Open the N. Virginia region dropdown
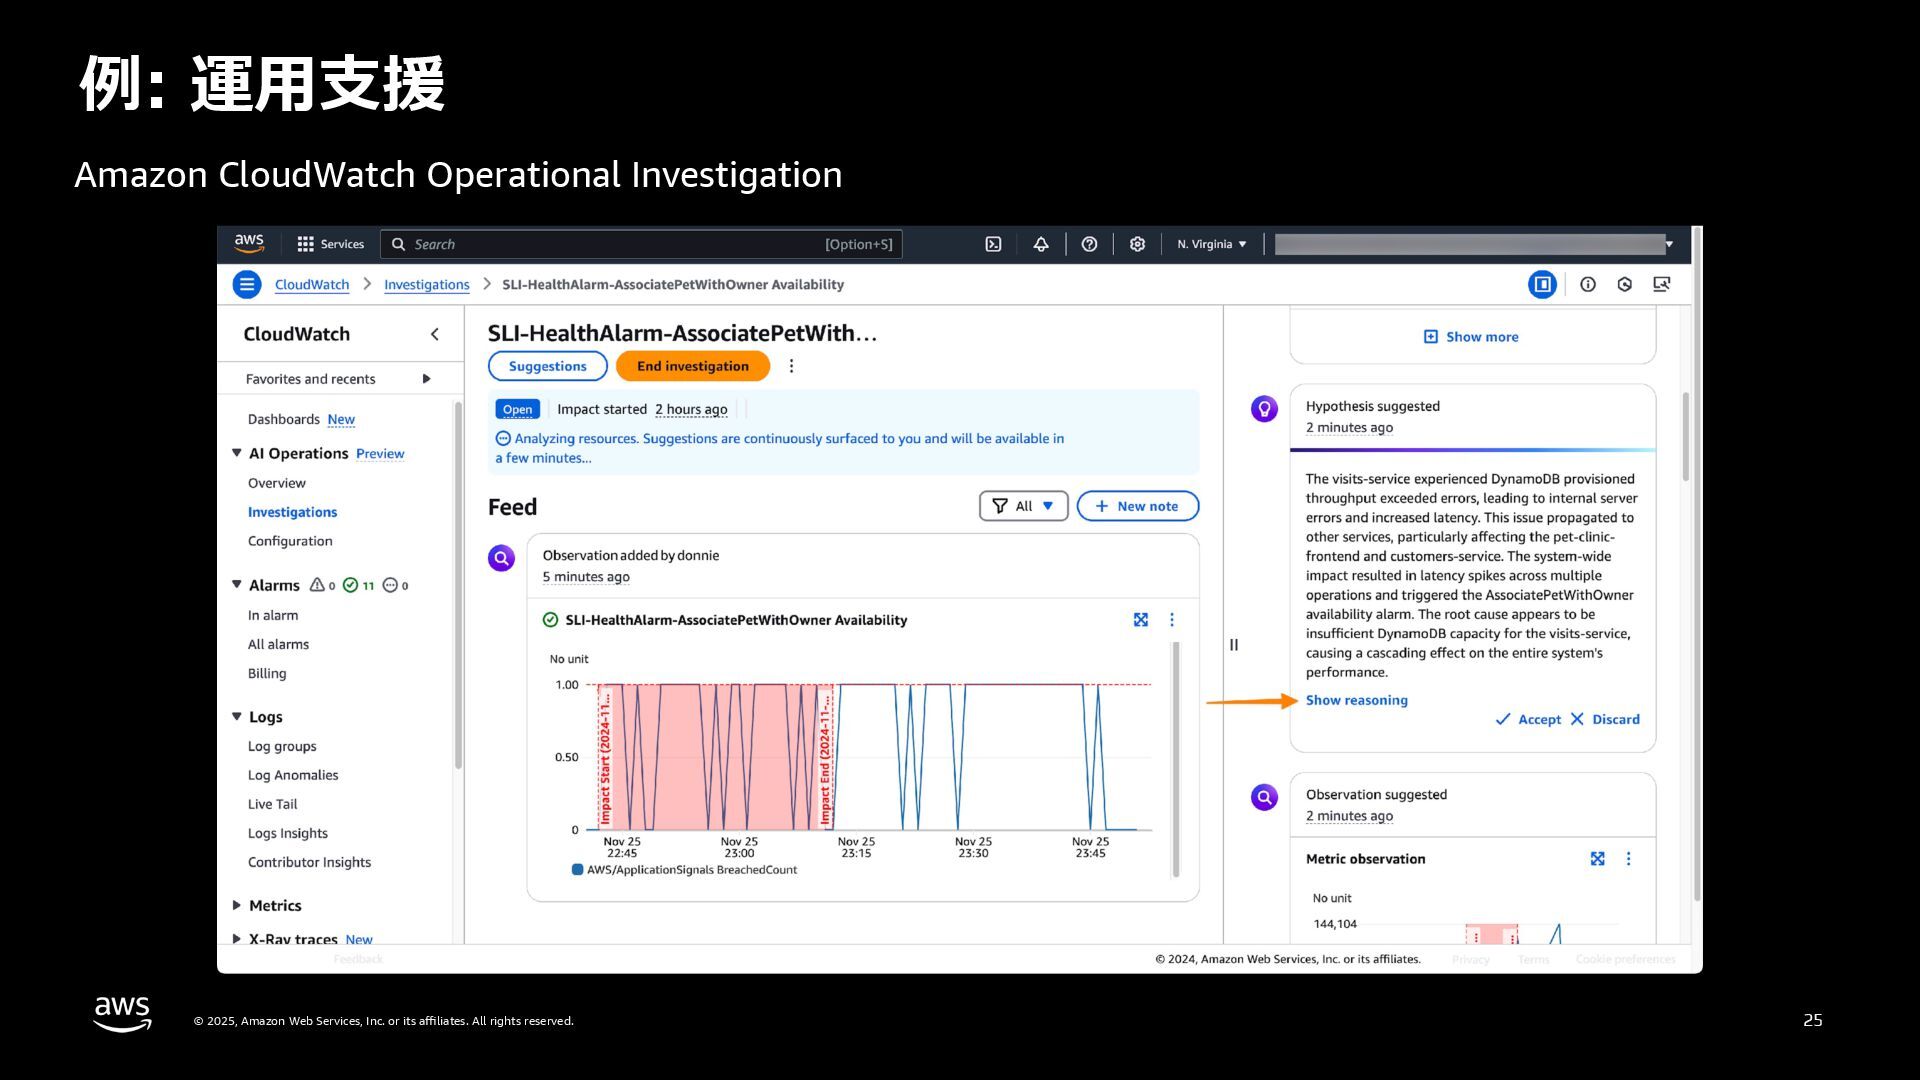 coord(1212,244)
